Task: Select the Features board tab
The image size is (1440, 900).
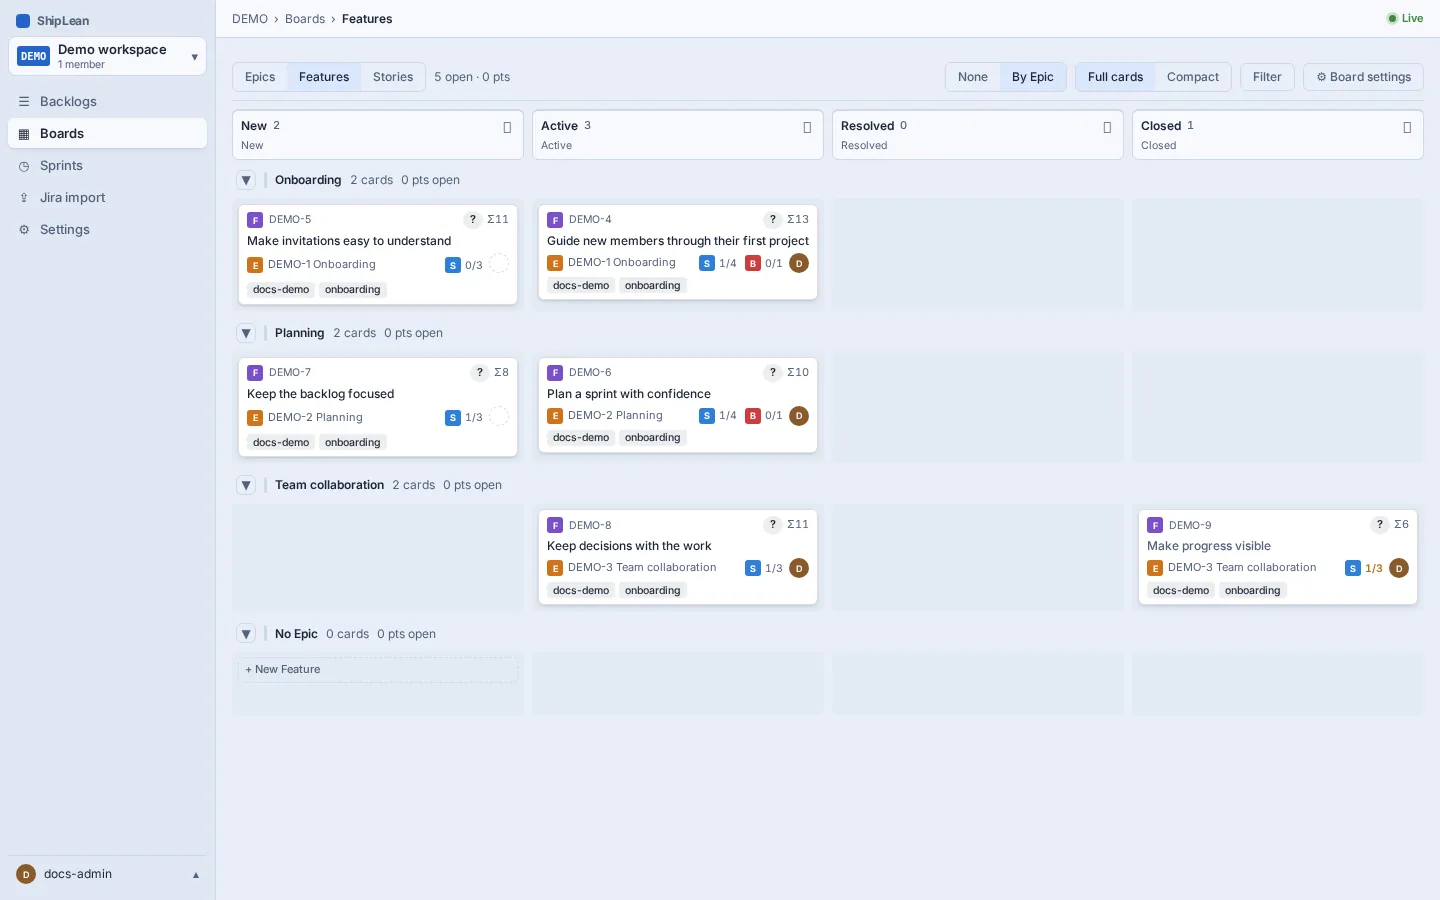Action: pos(324,77)
